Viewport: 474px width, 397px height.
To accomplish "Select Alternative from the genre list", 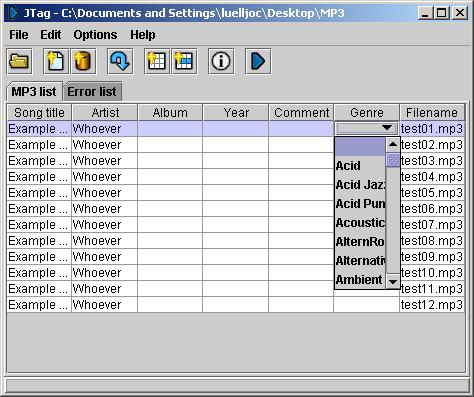I will click(360, 261).
